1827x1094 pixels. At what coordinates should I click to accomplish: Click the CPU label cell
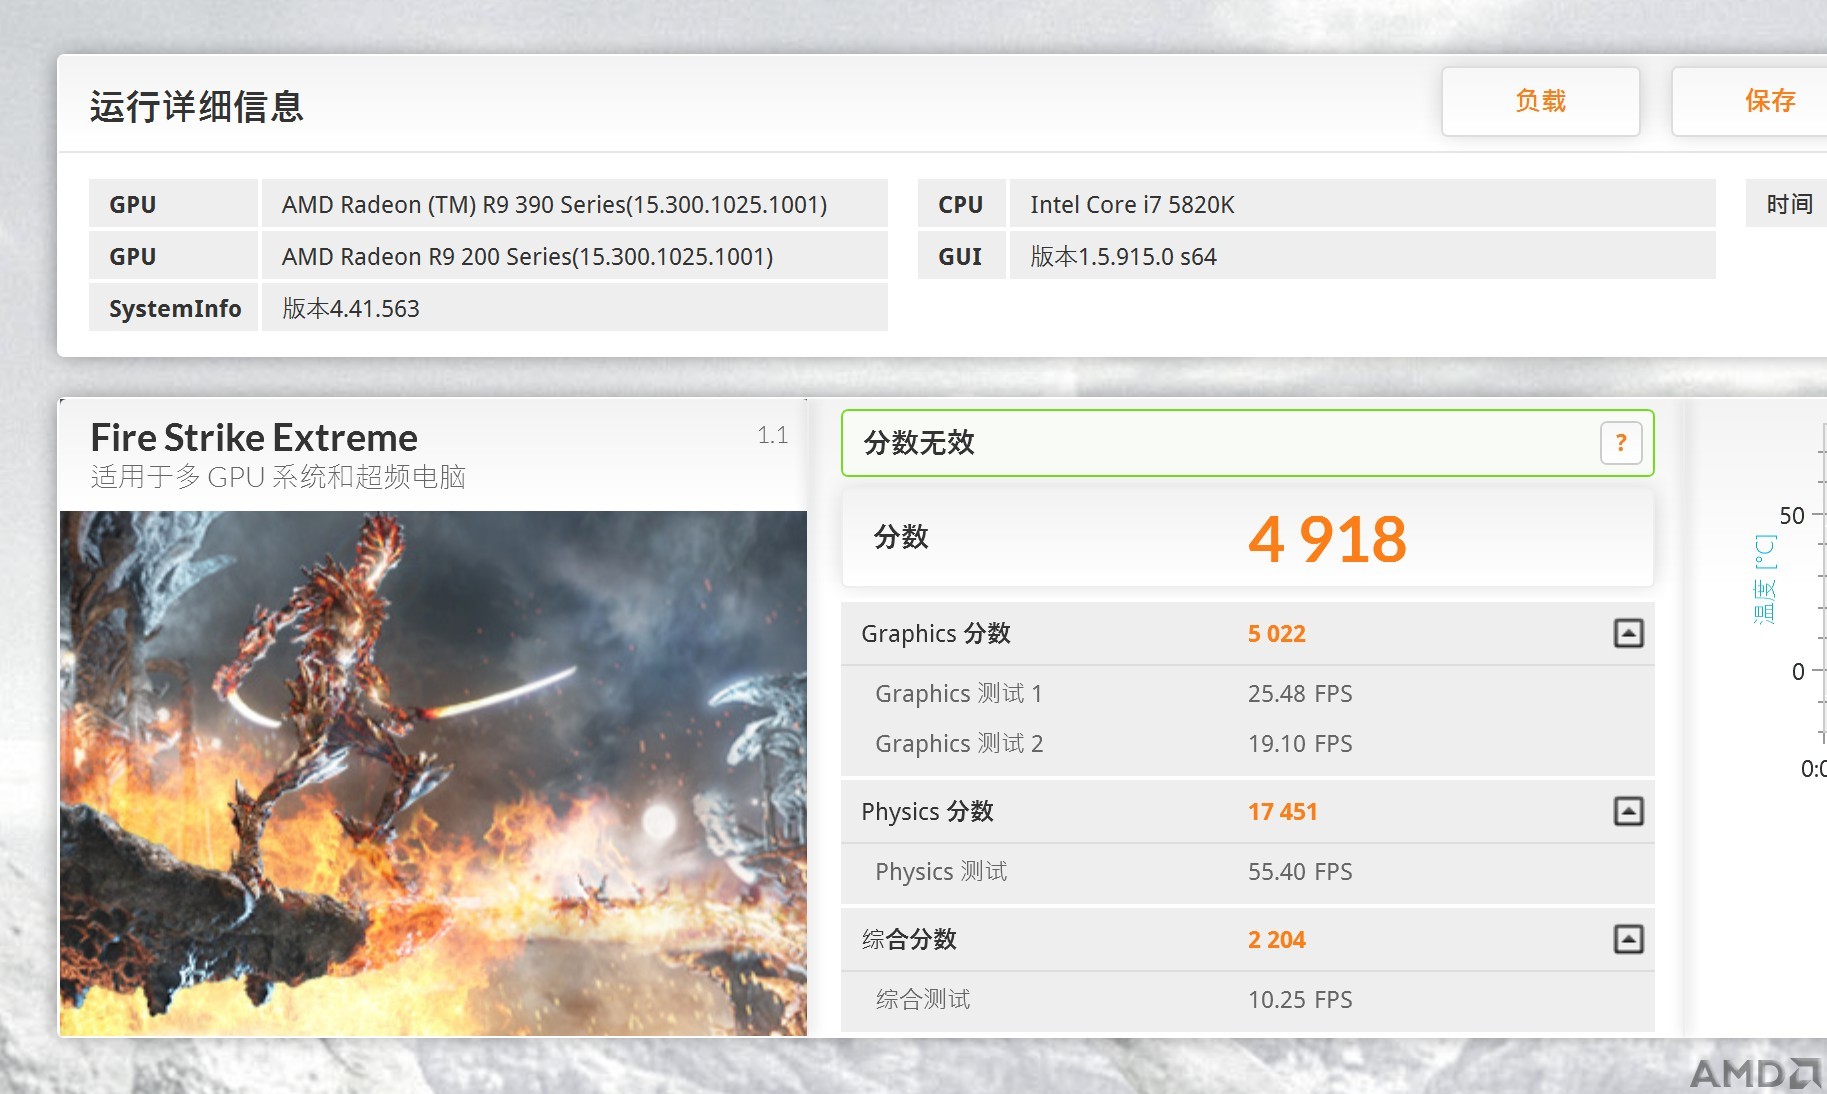pos(961,204)
